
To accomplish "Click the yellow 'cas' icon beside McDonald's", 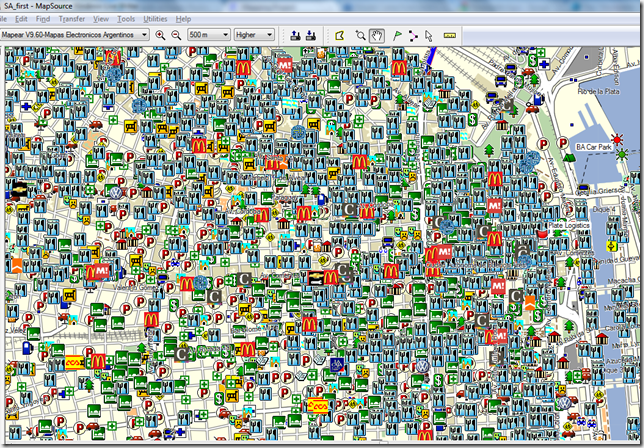I will 75,363.
